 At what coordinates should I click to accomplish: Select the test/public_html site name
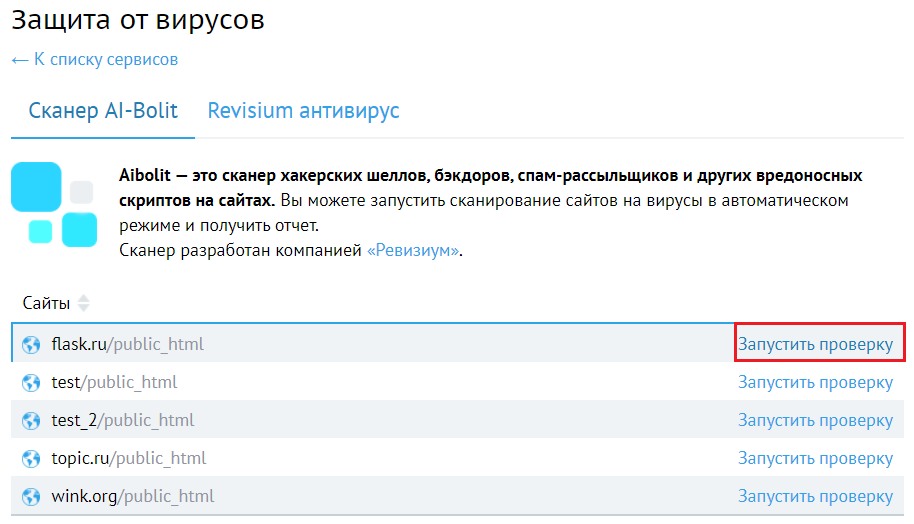pos(114,382)
